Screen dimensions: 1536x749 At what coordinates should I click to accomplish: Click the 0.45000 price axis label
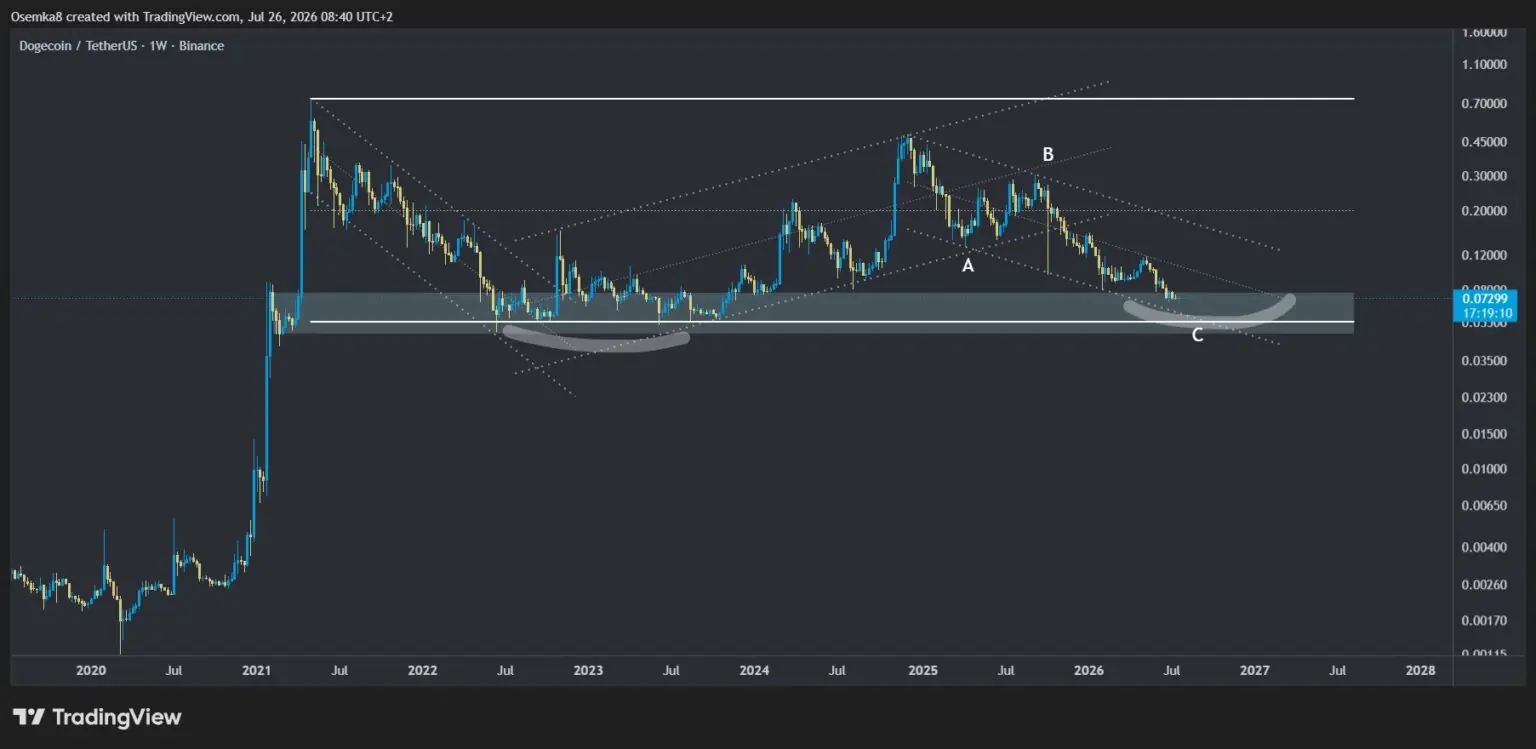[1483, 142]
